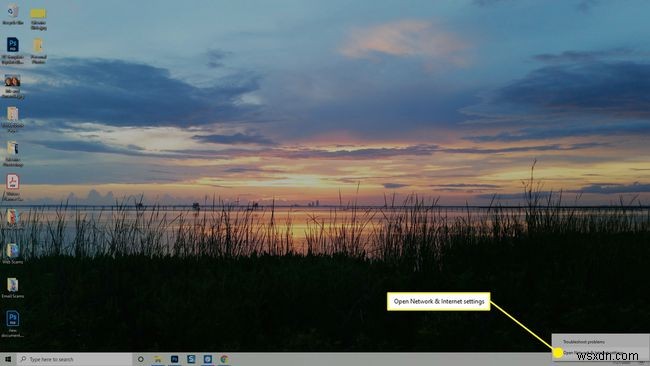Screen dimensions: 650x366
Task: Choose Troubleshoot problems in the context menu
Action: pos(600,342)
